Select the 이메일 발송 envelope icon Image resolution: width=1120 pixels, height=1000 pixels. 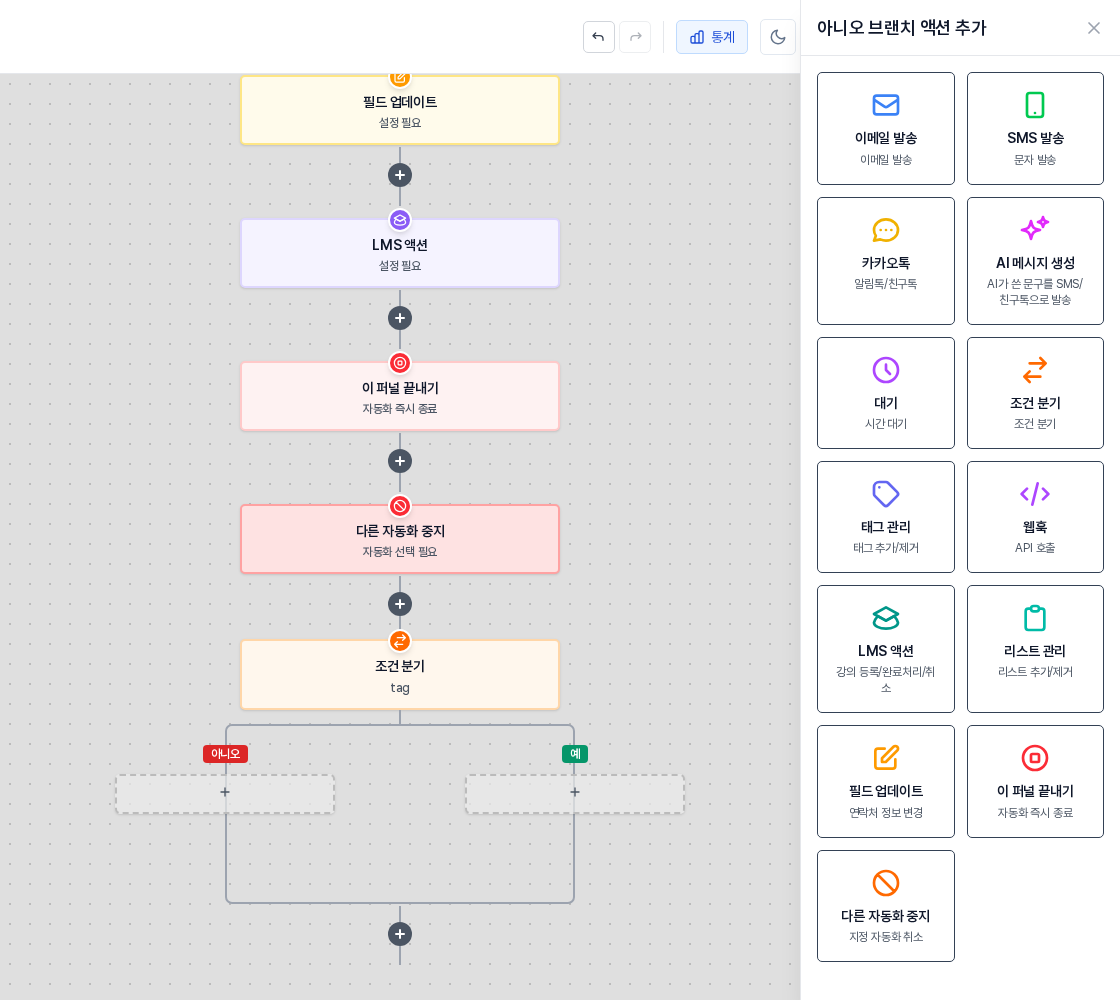[x=886, y=105]
